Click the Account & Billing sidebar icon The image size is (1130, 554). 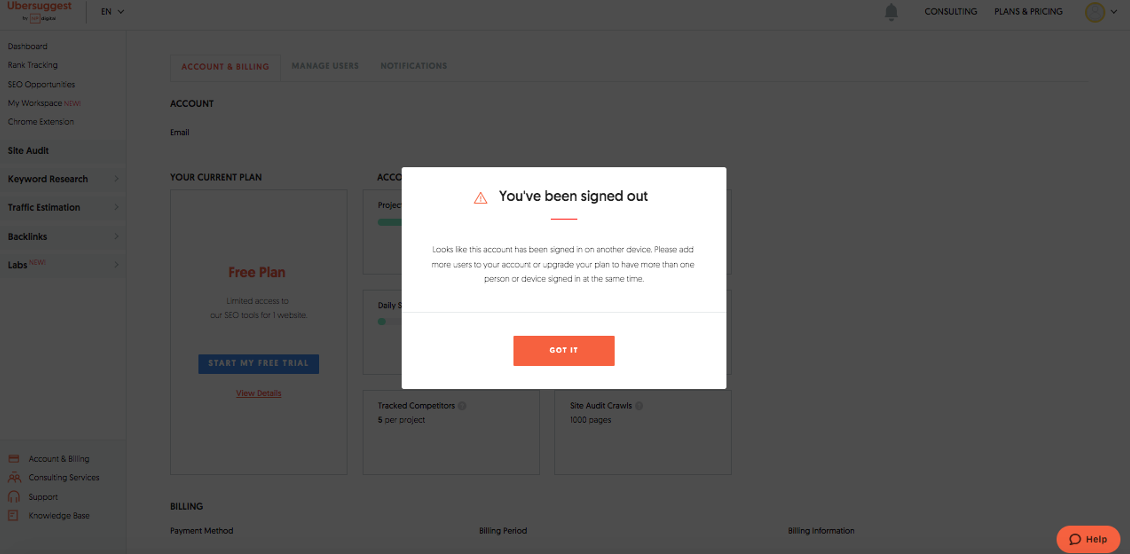pos(14,459)
